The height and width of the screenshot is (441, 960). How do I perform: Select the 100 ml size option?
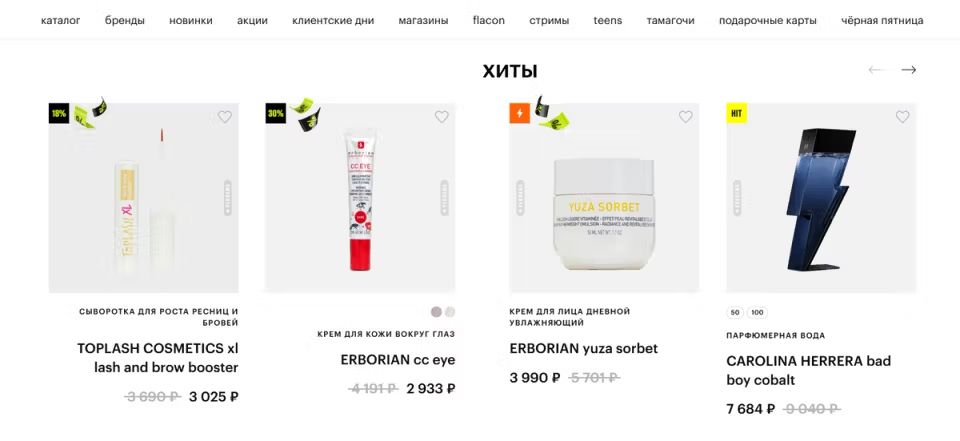point(757,312)
